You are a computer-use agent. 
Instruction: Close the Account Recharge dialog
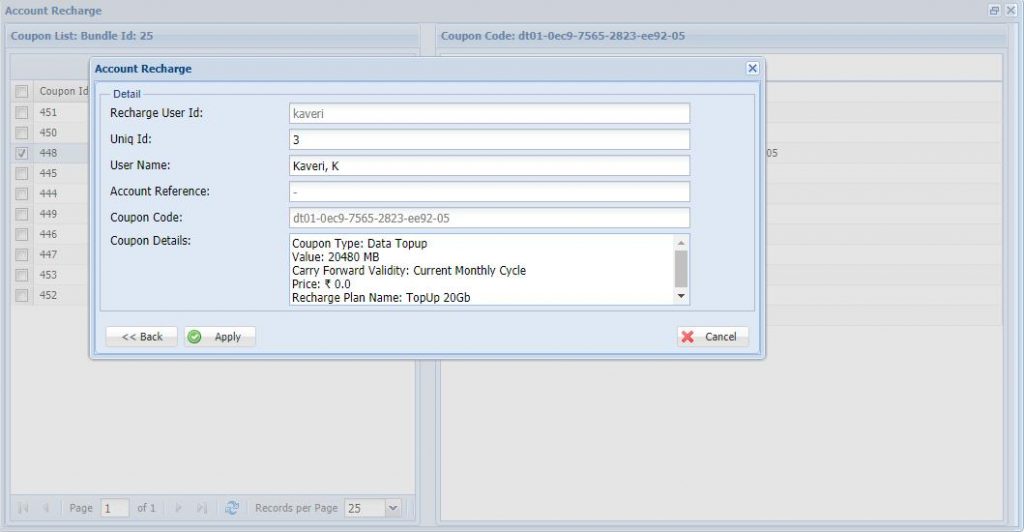tap(752, 69)
